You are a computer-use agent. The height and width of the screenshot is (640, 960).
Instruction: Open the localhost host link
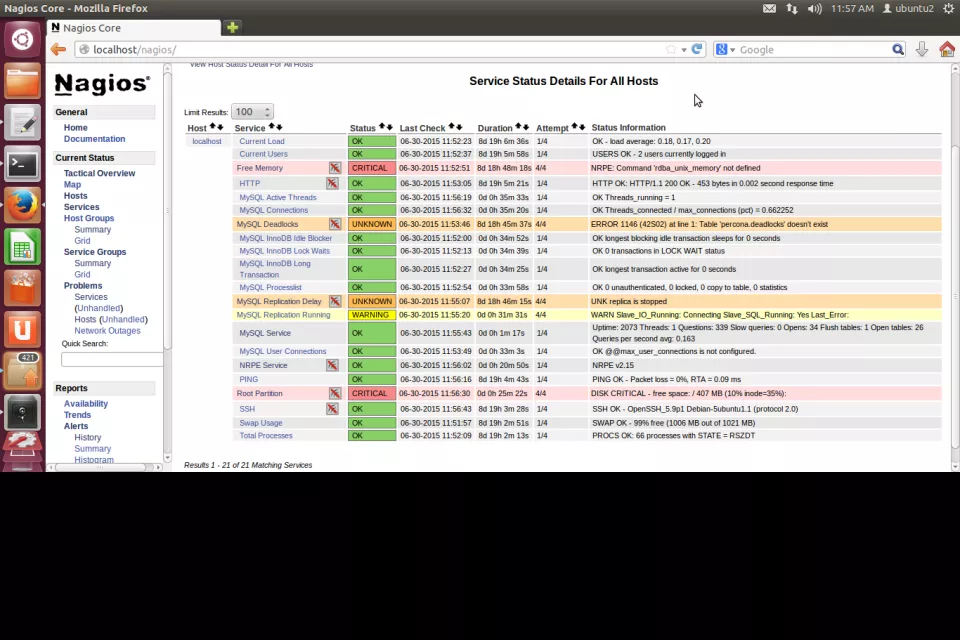click(207, 141)
